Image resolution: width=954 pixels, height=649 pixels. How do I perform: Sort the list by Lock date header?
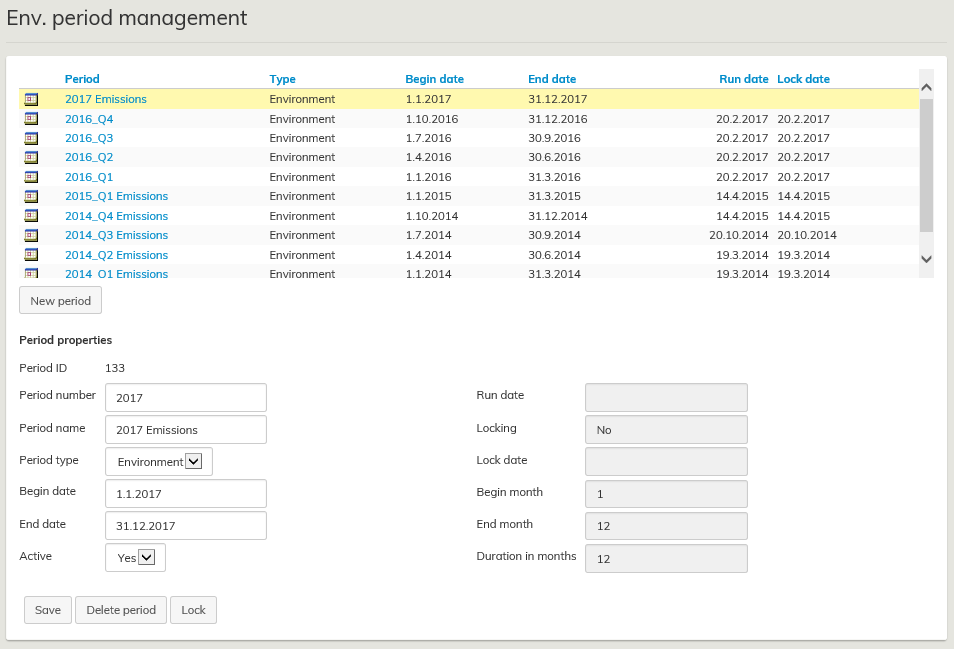pos(803,79)
